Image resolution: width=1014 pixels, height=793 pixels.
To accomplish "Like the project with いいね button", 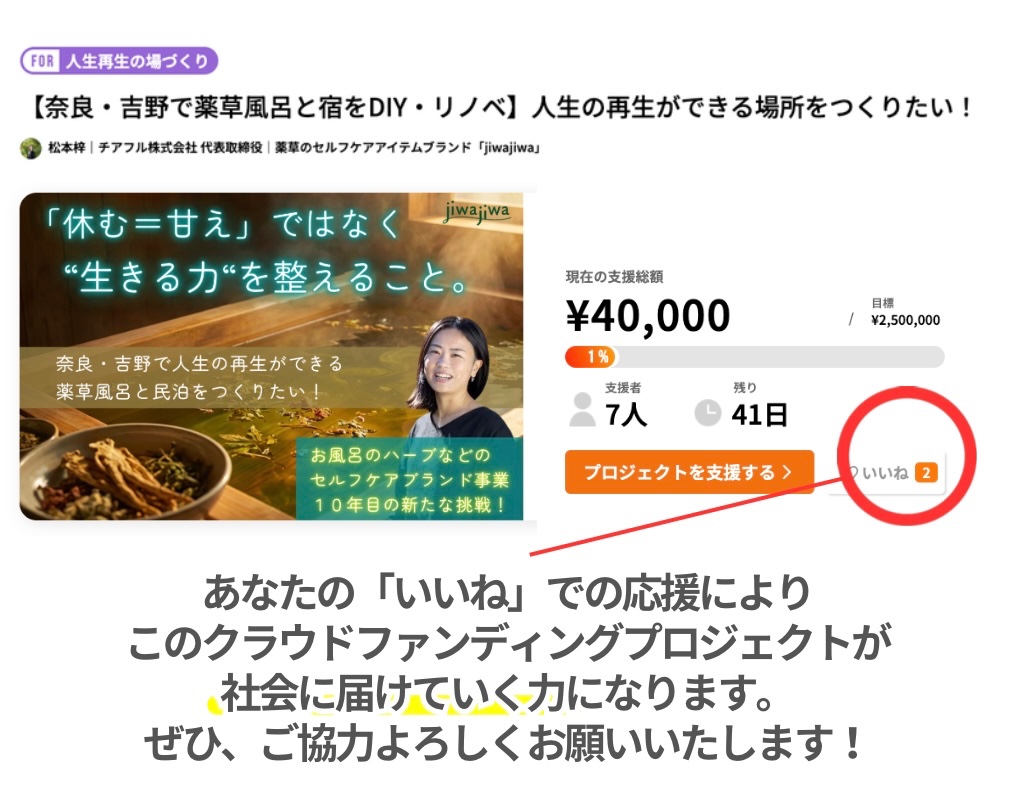I will tap(888, 473).
